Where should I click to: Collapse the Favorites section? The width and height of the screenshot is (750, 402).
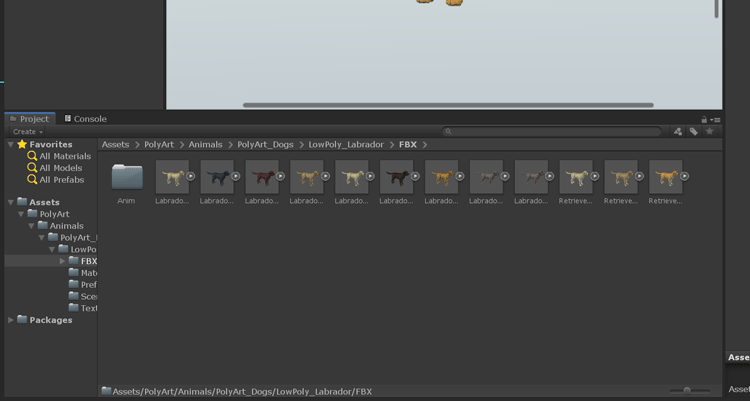click(11, 145)
